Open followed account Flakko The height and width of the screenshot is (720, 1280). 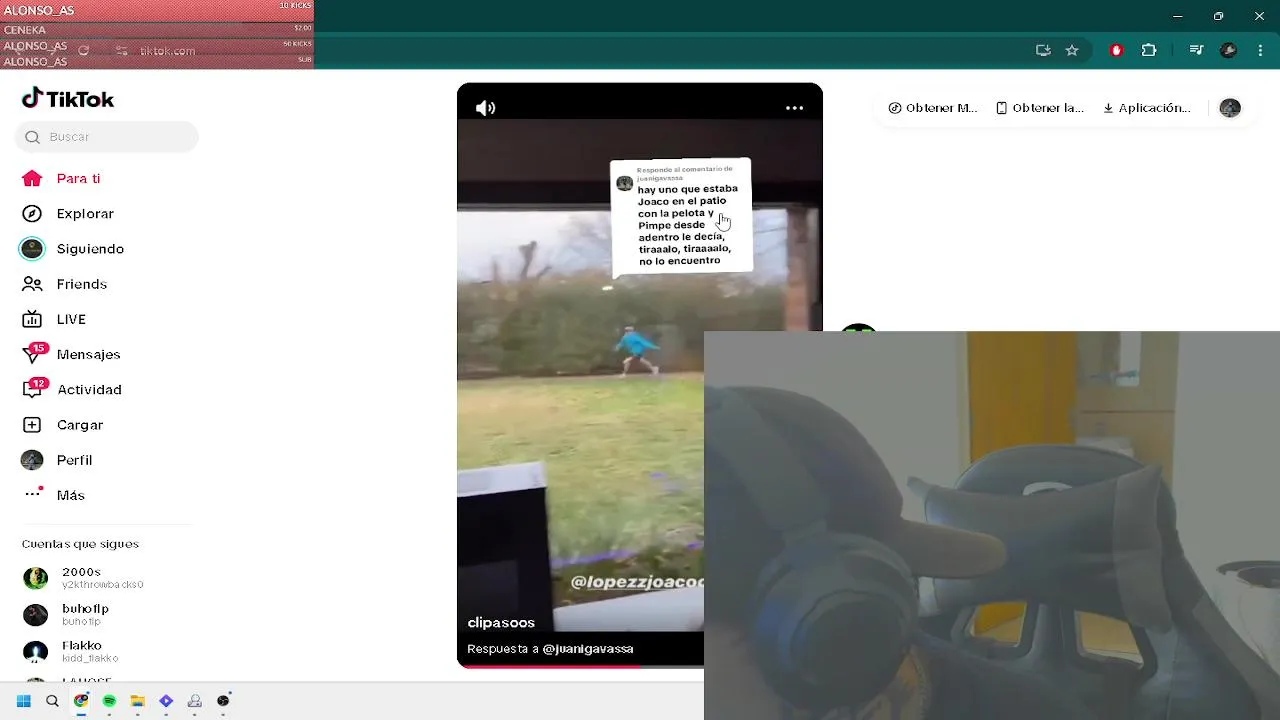click(71, 651)
